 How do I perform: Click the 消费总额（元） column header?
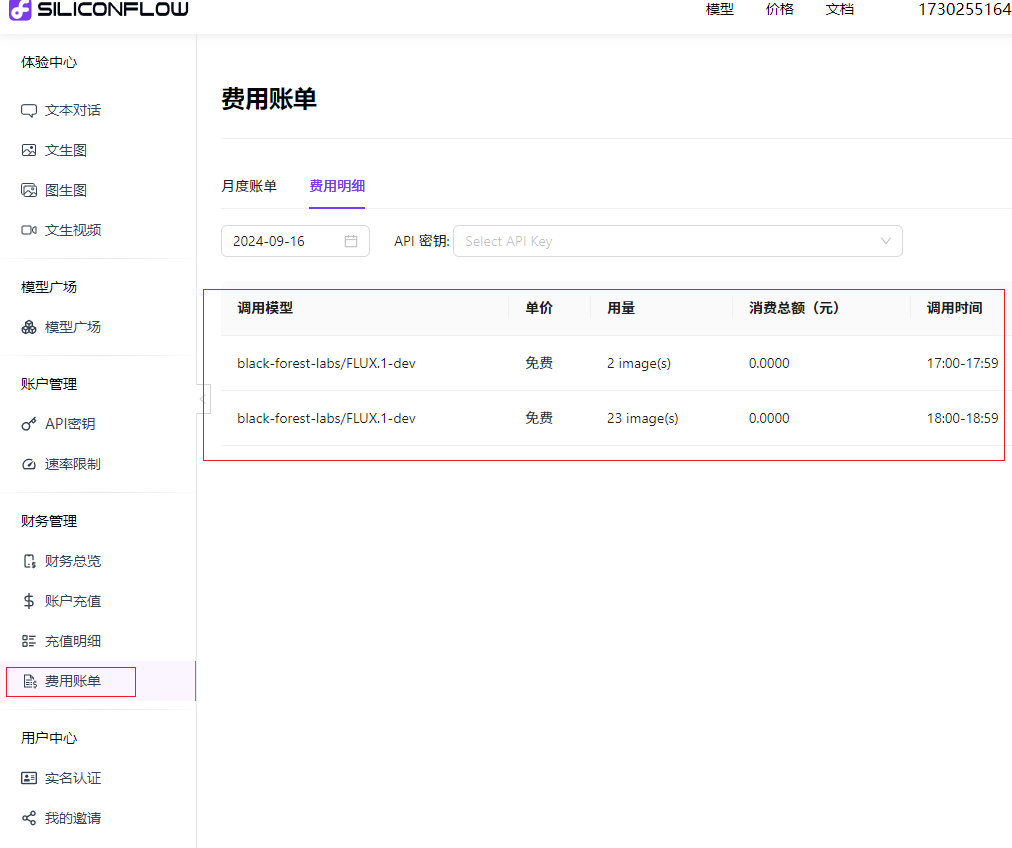[794, 308]
